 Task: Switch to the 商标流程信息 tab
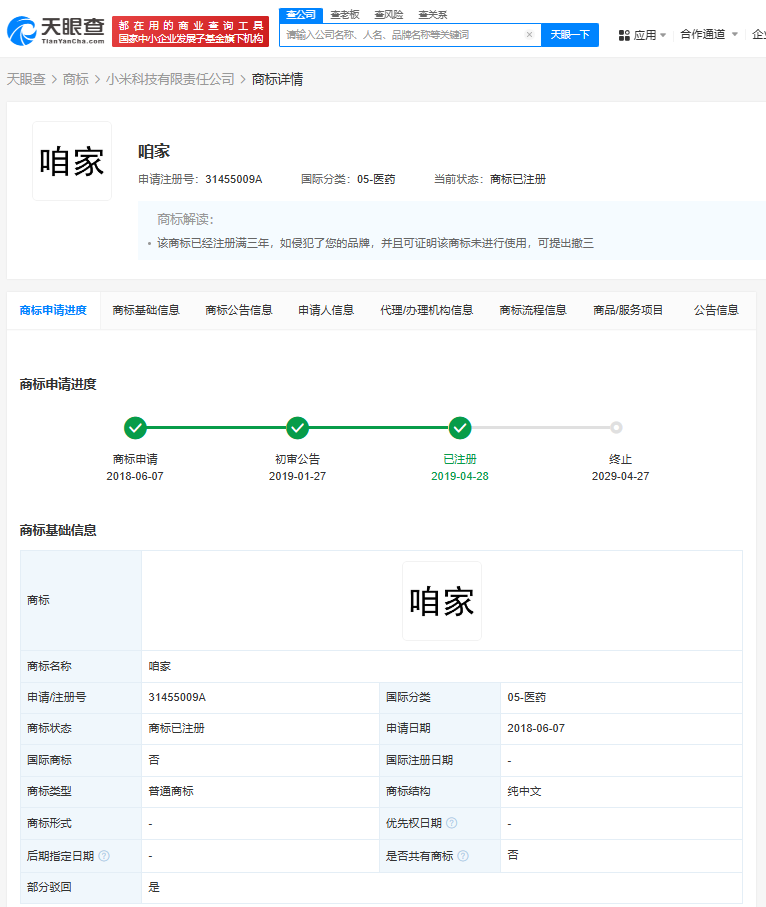533,311
